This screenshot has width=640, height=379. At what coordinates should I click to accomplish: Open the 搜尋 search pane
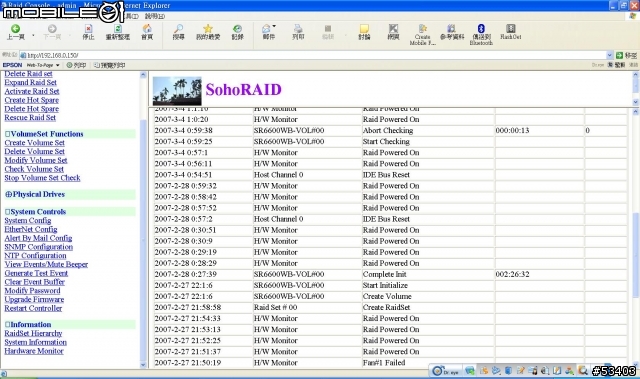tap(178, 32)
